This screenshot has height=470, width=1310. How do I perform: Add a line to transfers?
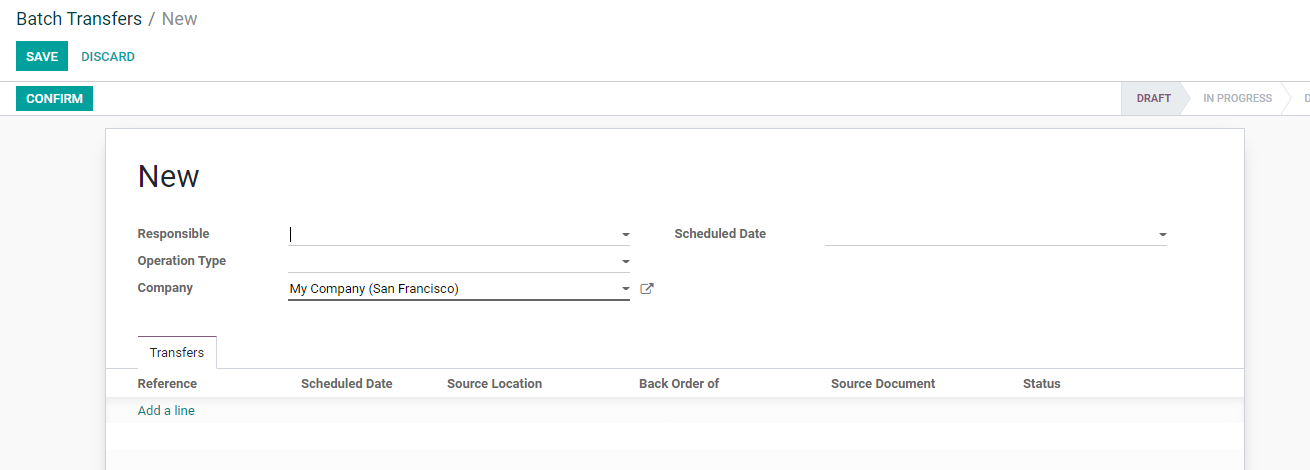click(x=166, y=411)
